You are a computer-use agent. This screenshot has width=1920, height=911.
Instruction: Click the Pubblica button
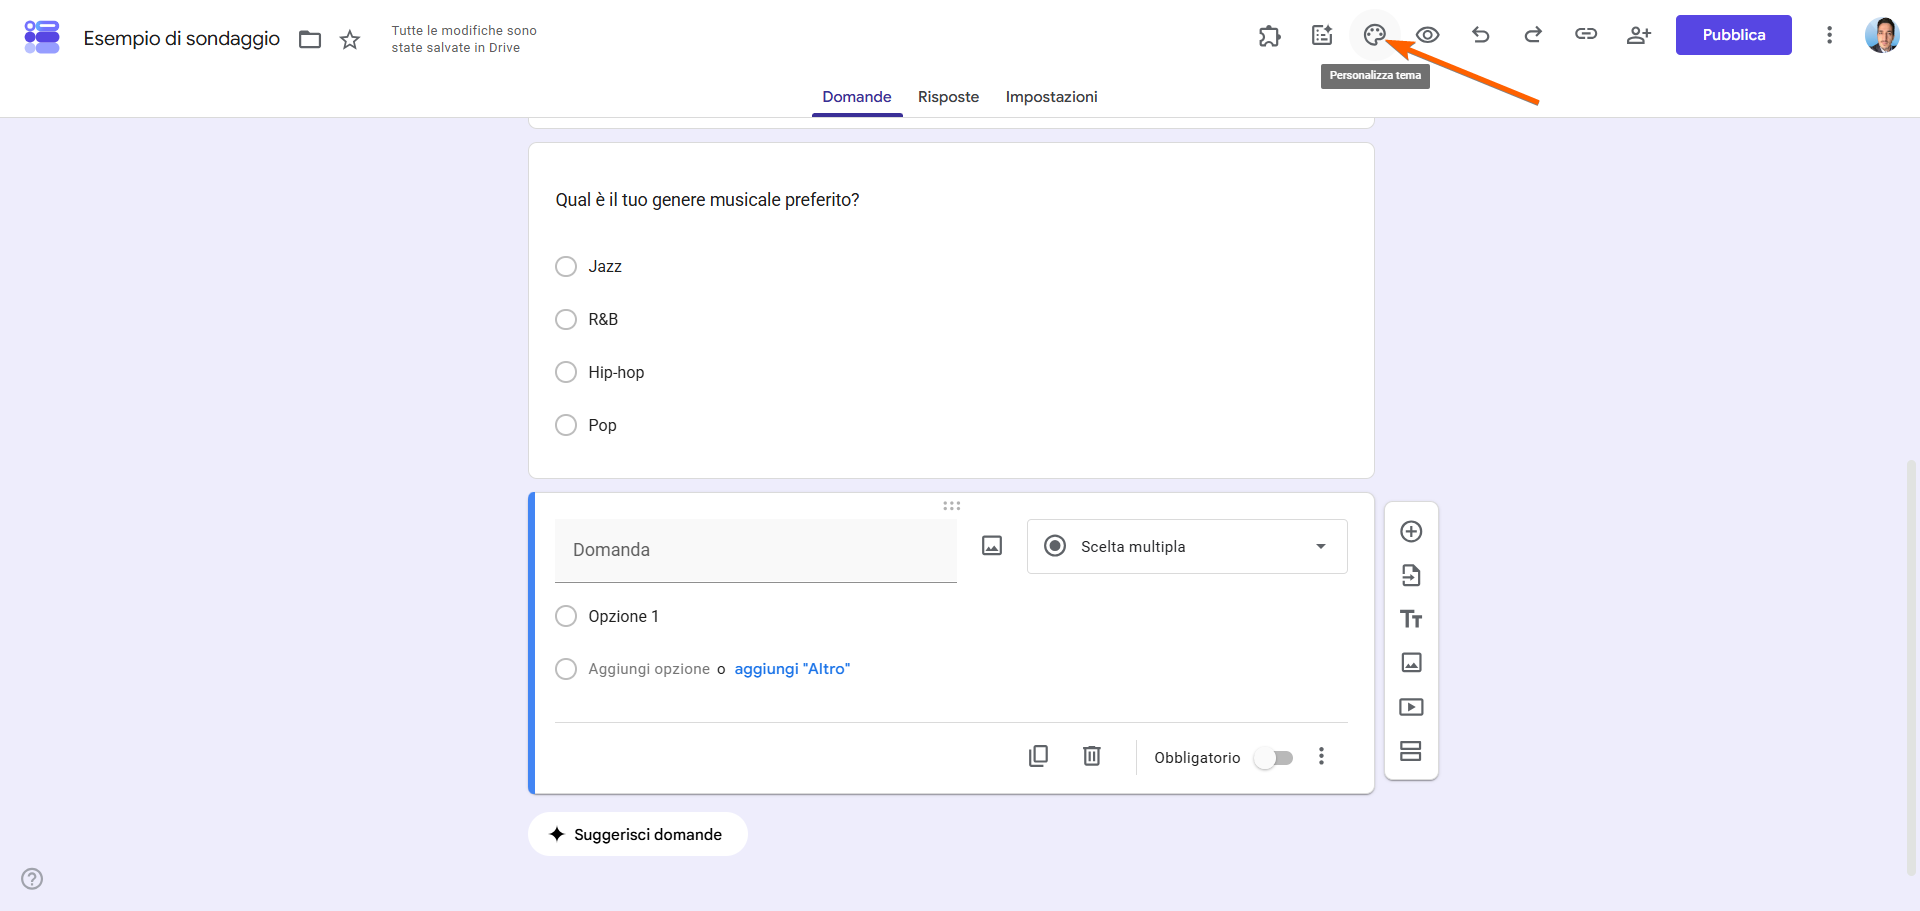pos(1734,35)
